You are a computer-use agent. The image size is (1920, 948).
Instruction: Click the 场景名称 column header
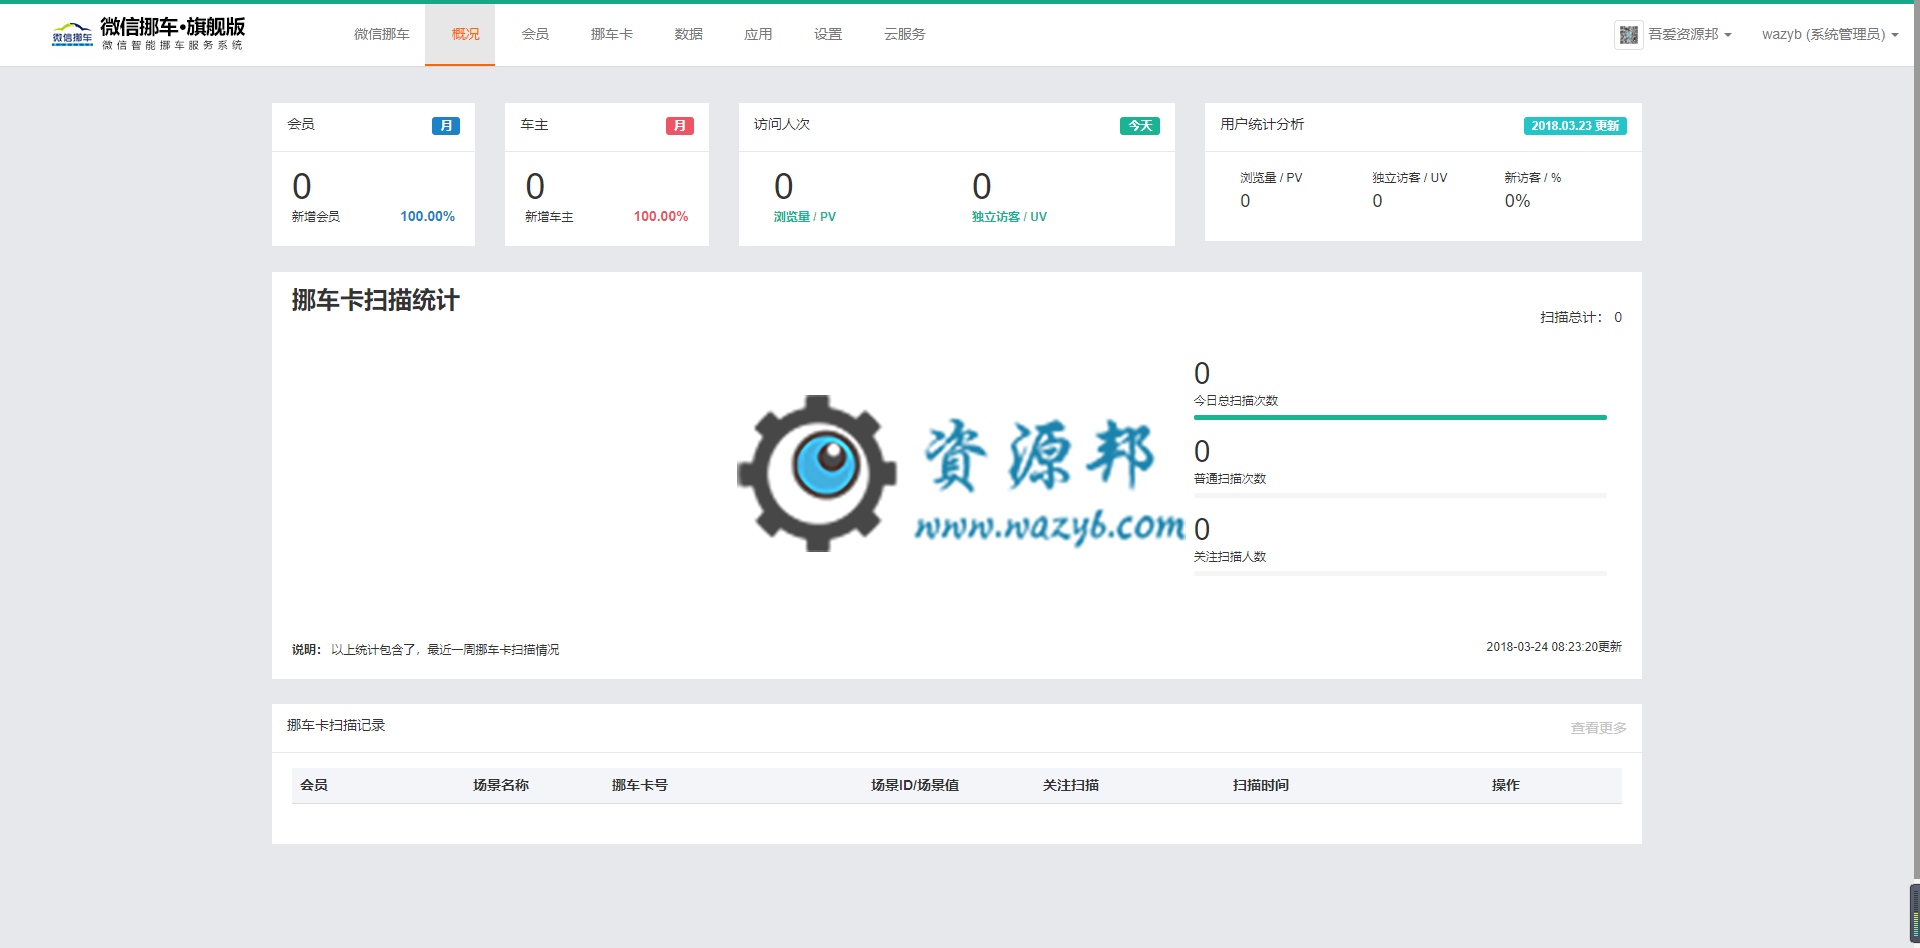pos(501,786)
